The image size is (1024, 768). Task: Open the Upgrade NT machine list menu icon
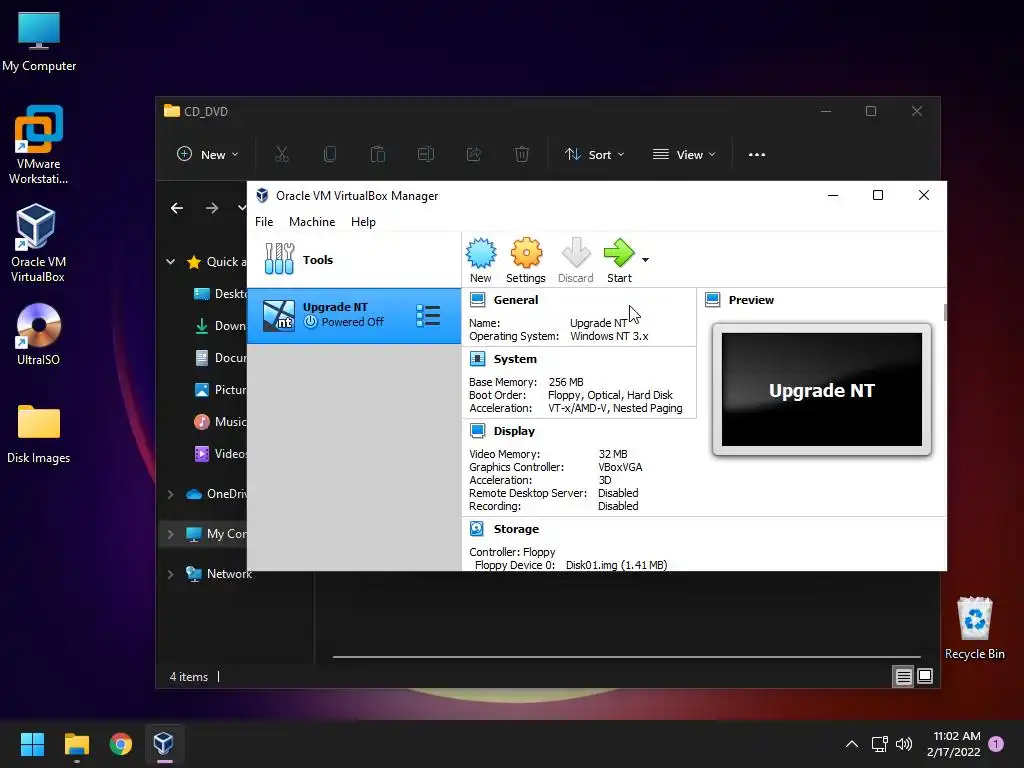pos(428,315)
